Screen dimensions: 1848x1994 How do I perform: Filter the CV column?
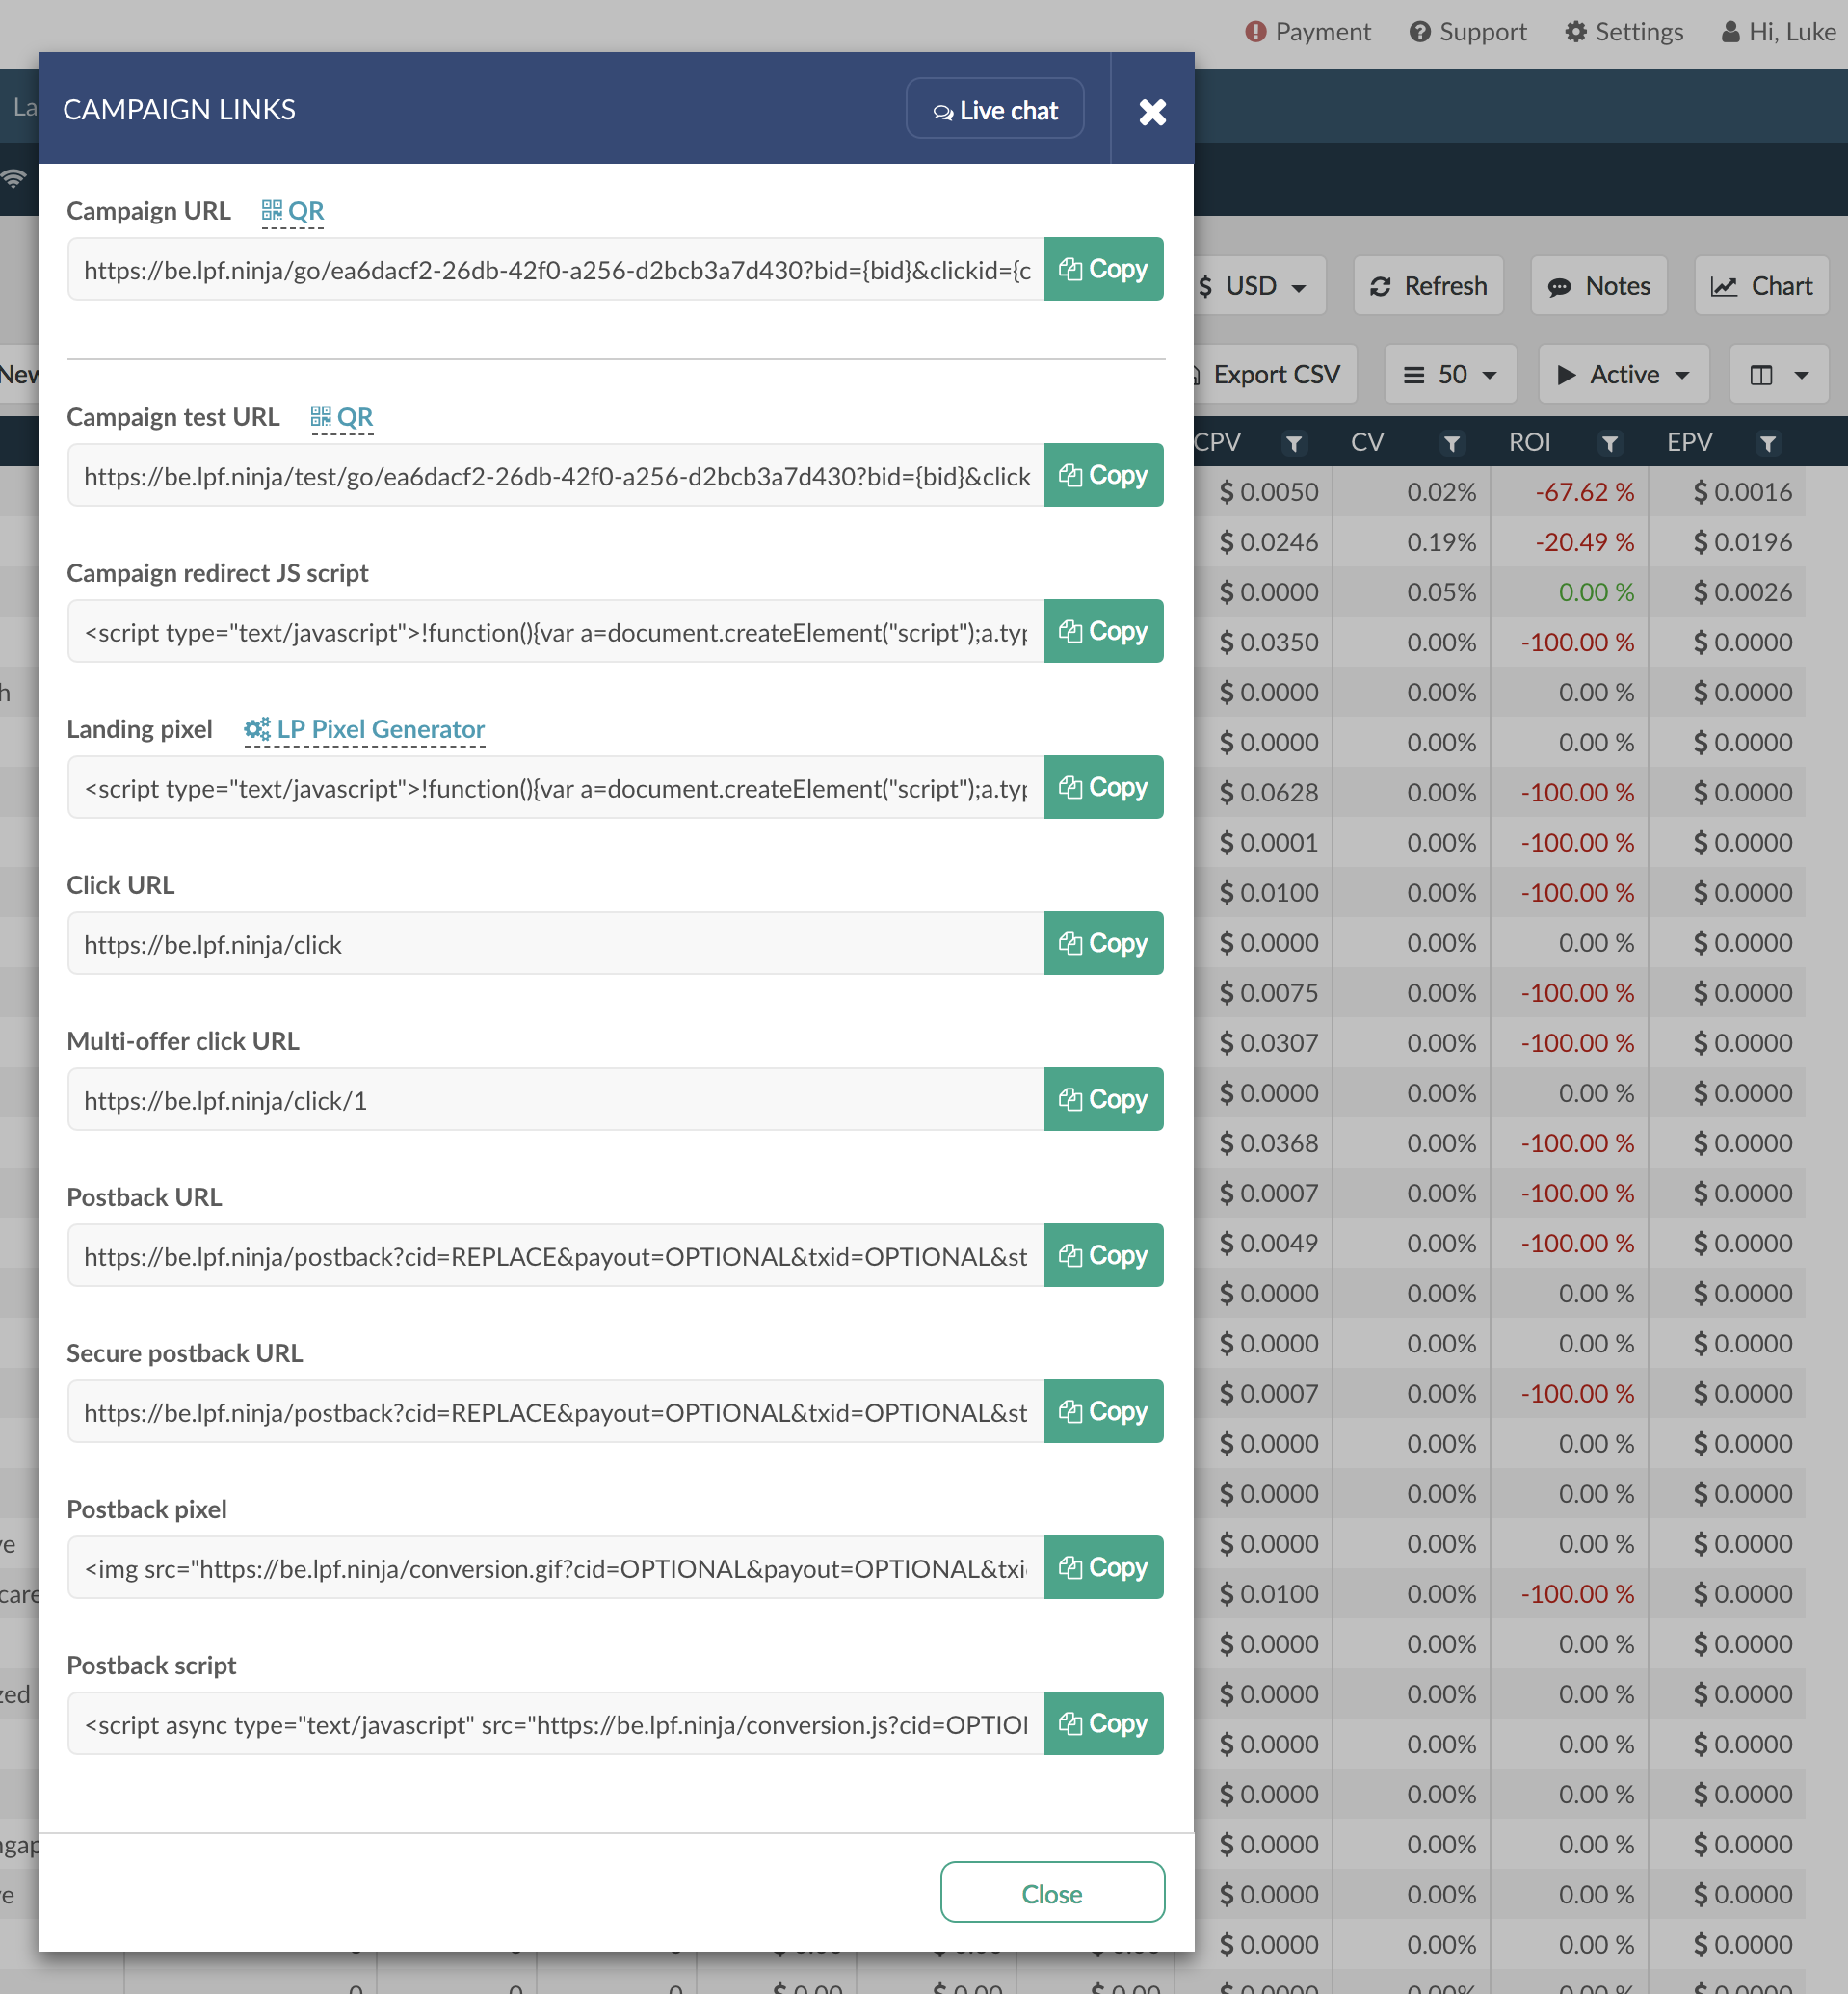[x=1452, y=443]
